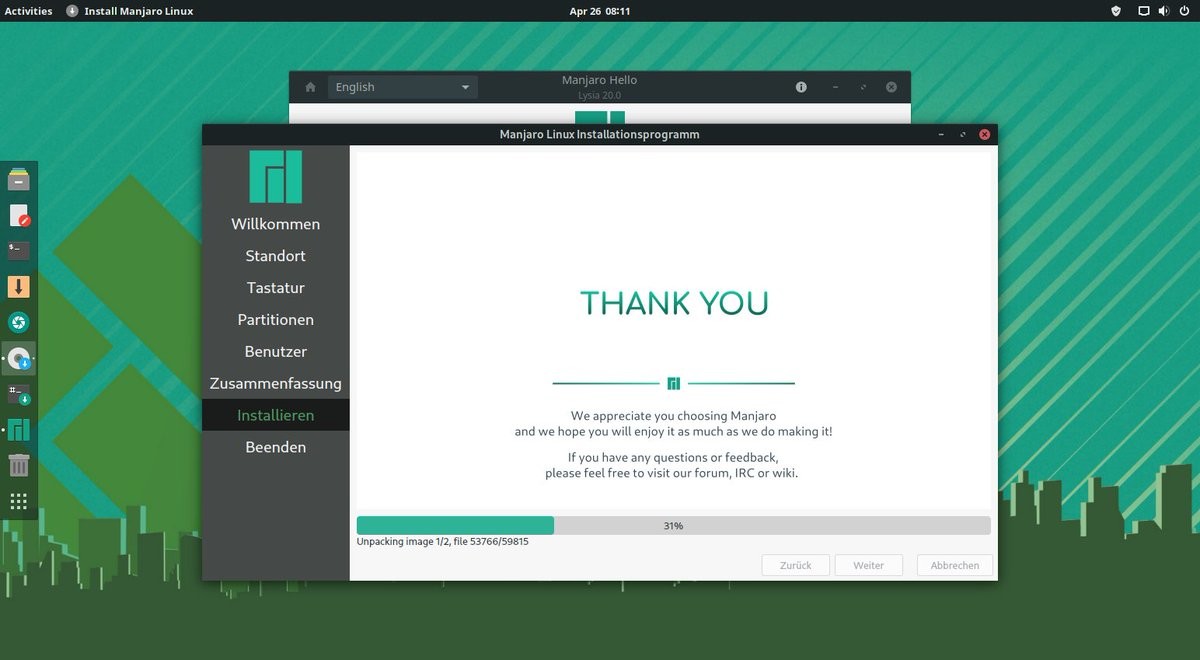Click the 'Unpacking image 1/2' status text
The image size is (1200, 660).
click(x=442, y=542)
